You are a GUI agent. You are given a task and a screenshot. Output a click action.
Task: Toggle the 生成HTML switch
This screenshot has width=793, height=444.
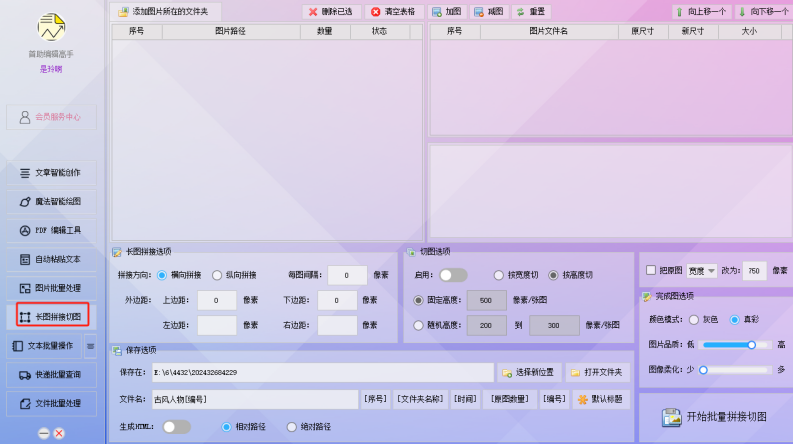pyautogui.click(x=177, y=427)
